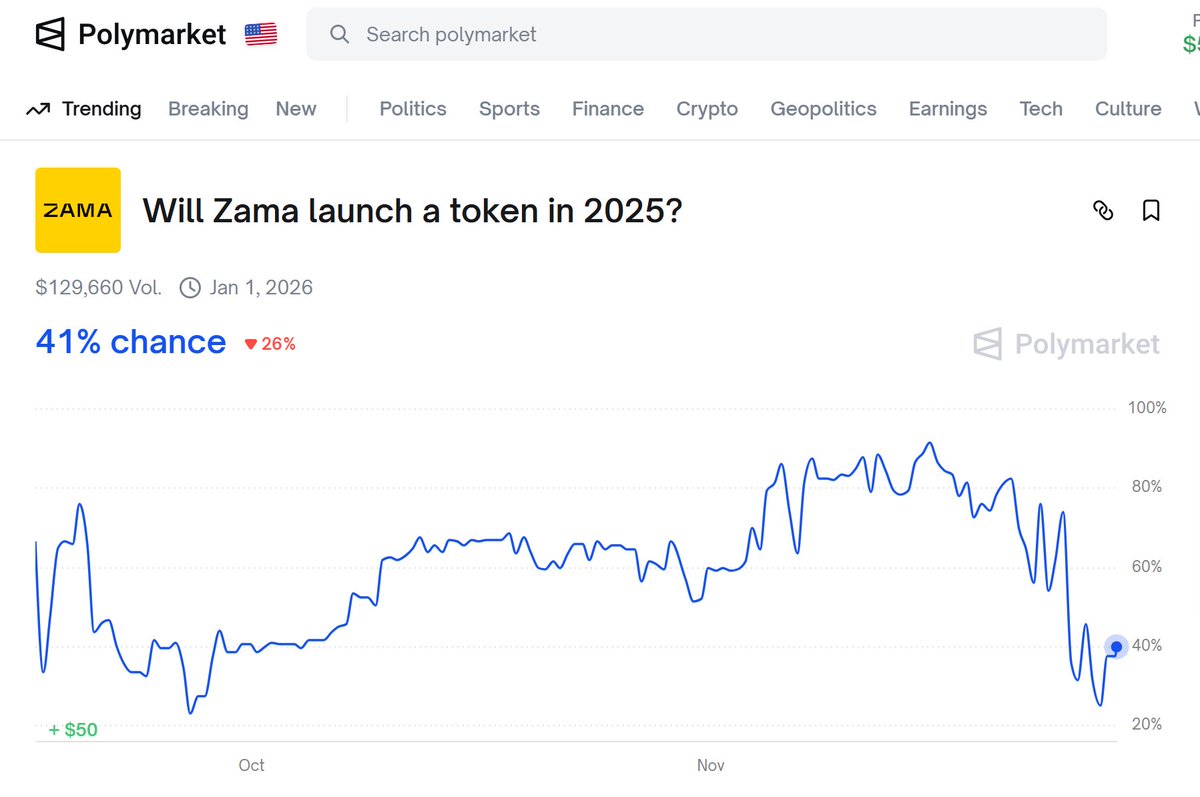Click the blue current-price chart marker
Viewport: 1200px width, 797px height.
[1117, 647]
